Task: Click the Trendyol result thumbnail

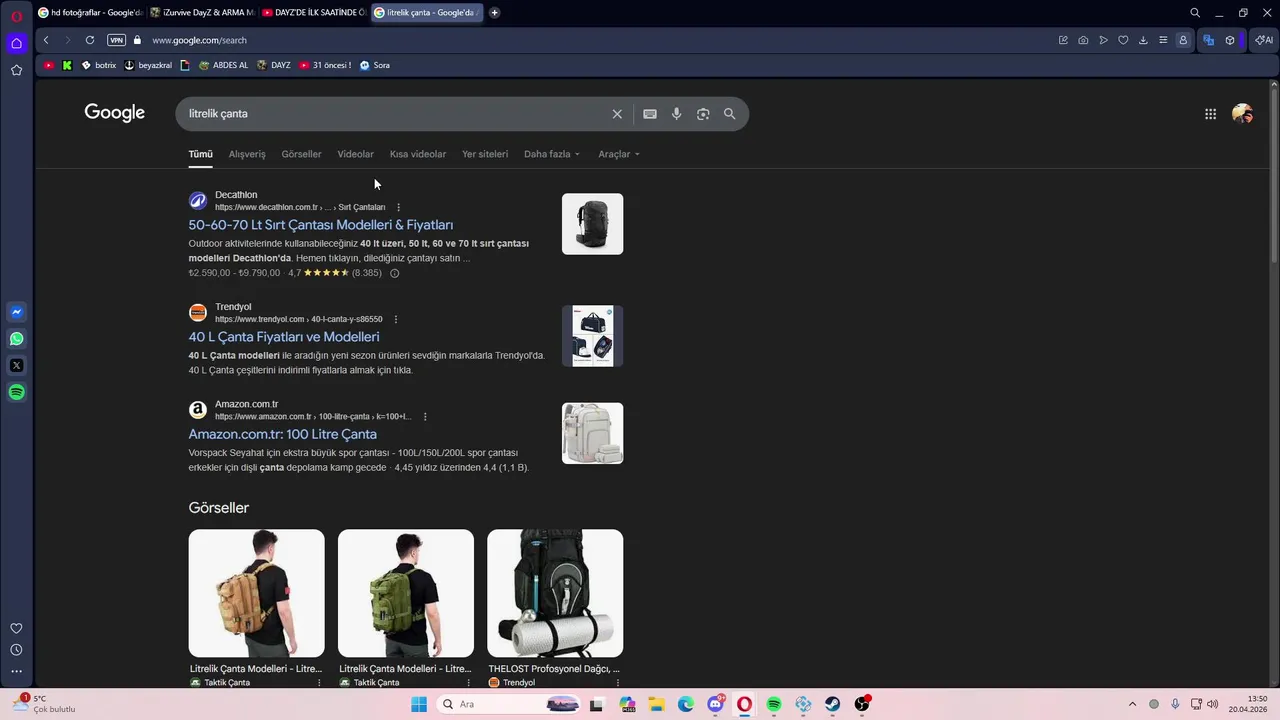Action: tap(592, 336)
